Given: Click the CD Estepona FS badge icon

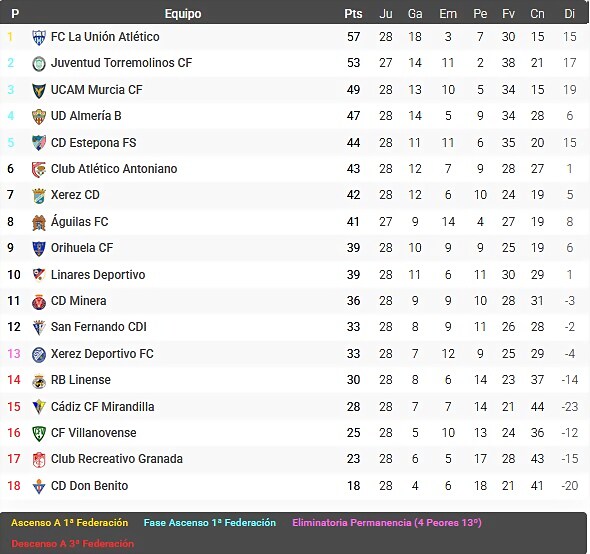Looking at the screenshot, I should pyautogui.click(x=39, y=143).
